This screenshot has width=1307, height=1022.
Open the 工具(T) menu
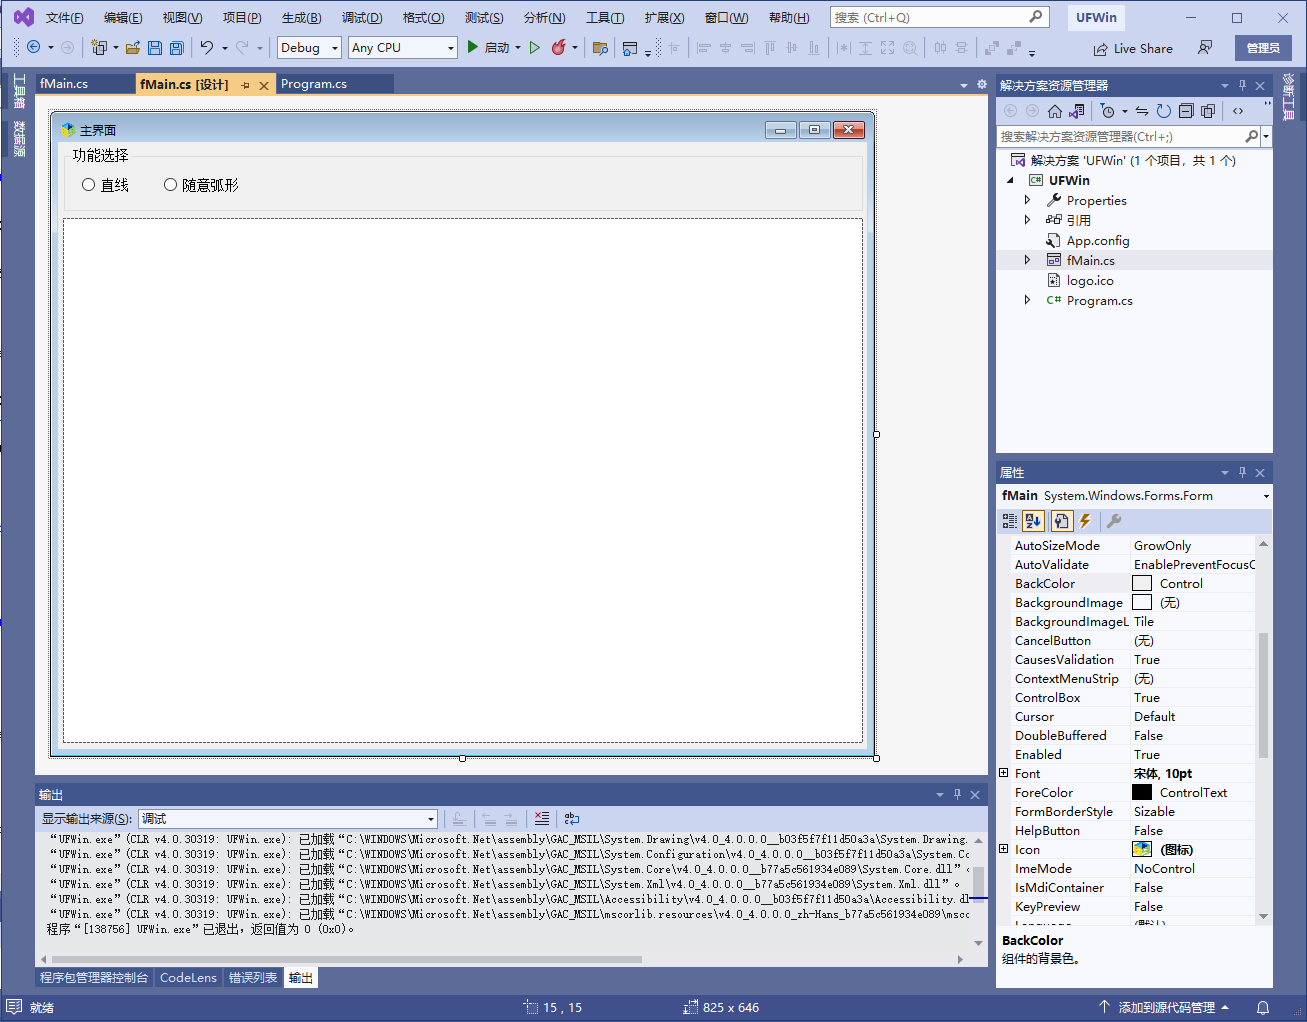(605, 17)
